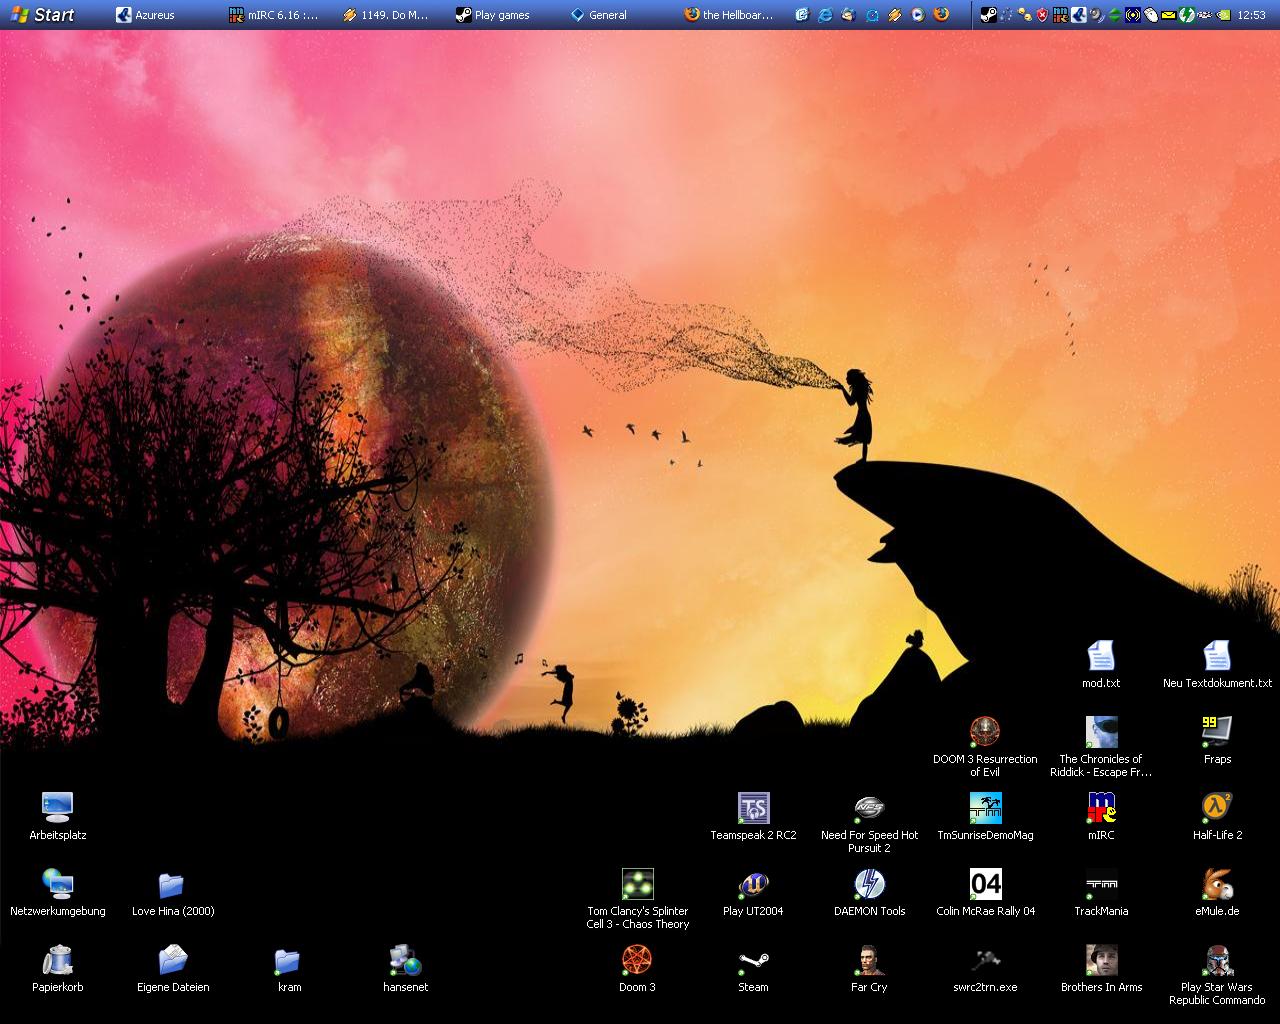Open the Steam 'Play games' taskbar window
The height and width of the screenshot is (1024, 1280).
pos(493,15)
